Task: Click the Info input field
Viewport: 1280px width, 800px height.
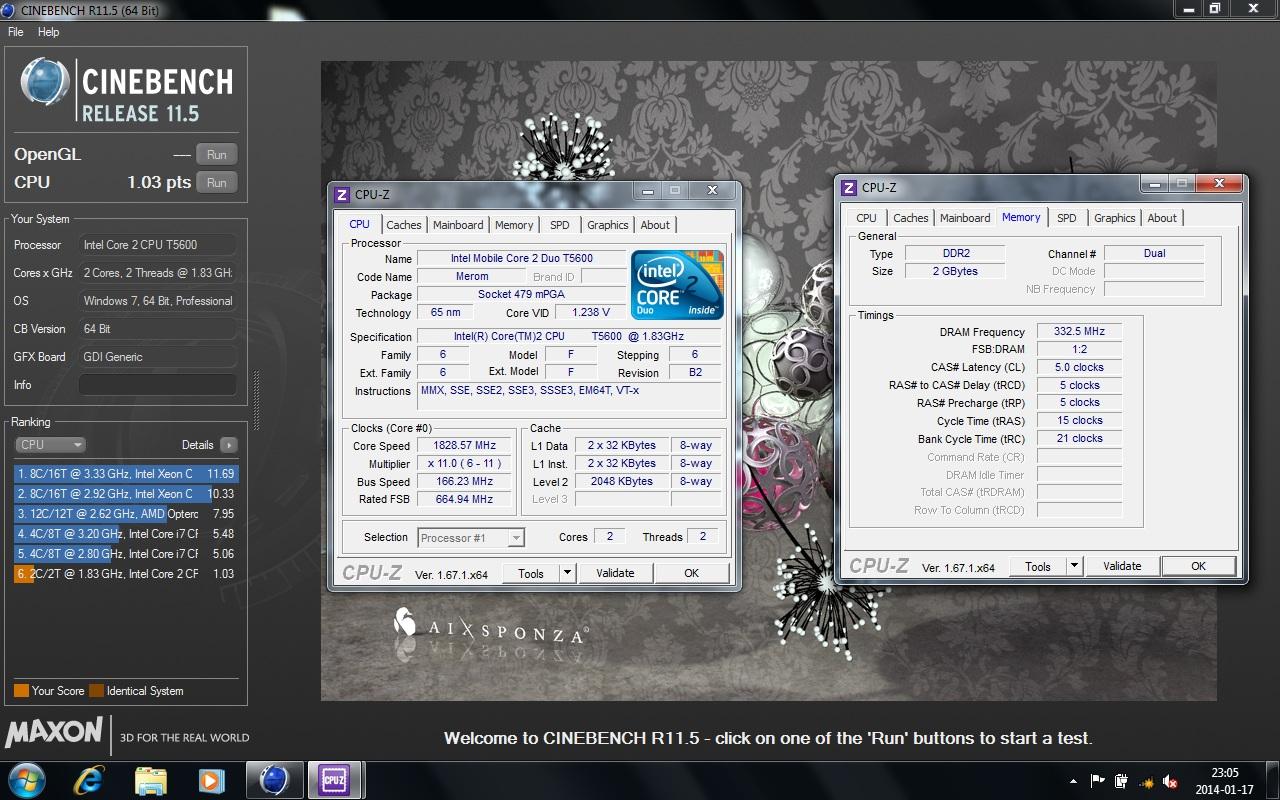Action: 158,385
